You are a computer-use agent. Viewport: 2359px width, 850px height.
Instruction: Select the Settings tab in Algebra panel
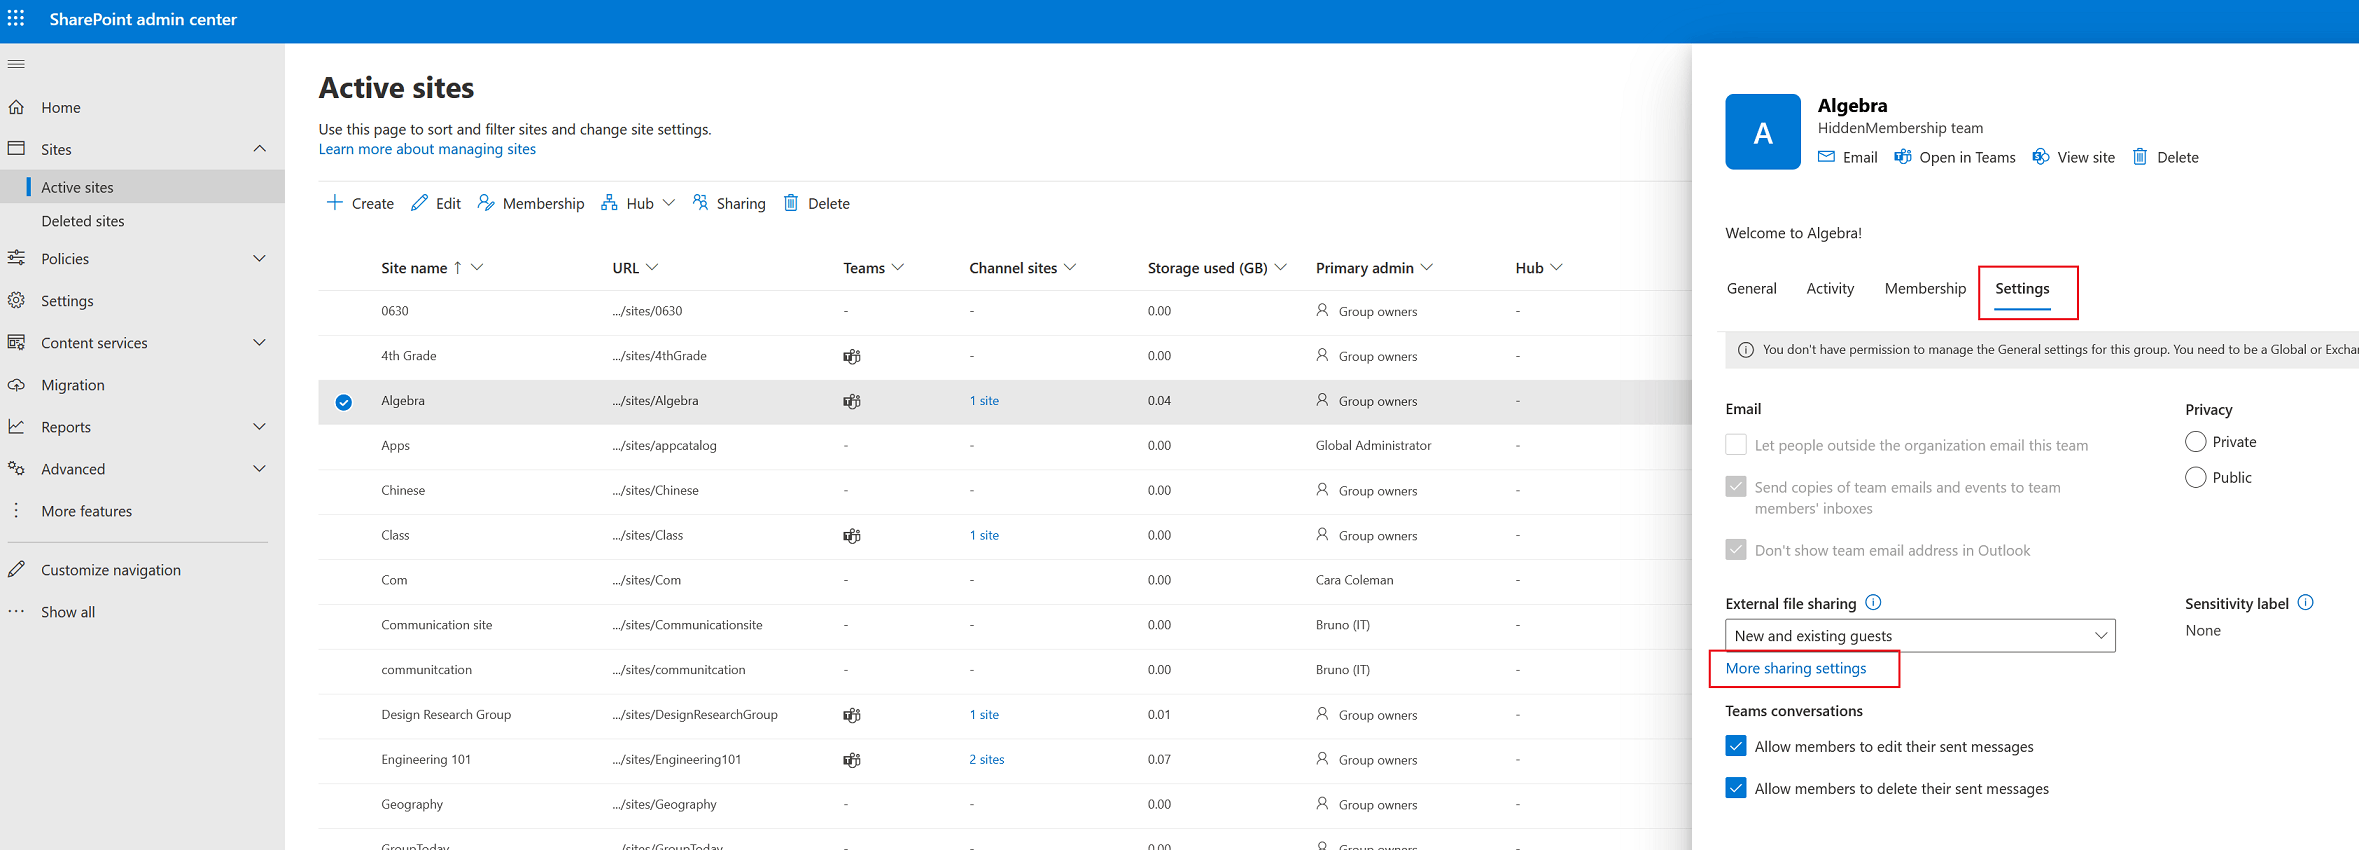pos(2022,288)
